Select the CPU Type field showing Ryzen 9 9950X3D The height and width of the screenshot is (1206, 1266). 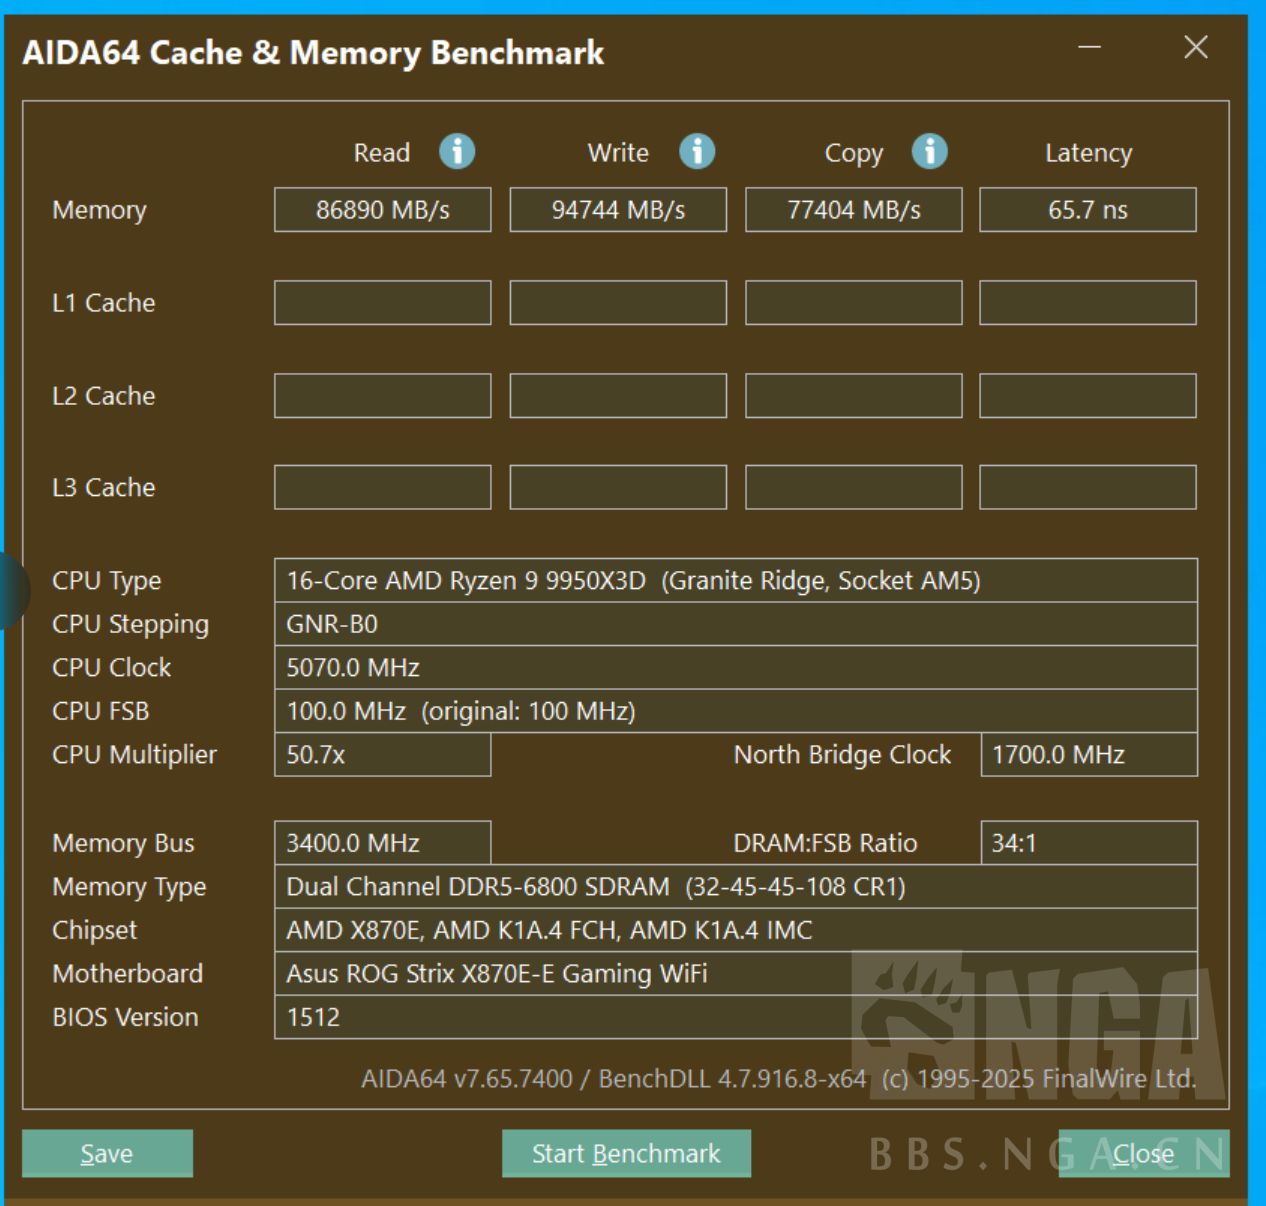[737, 580]
